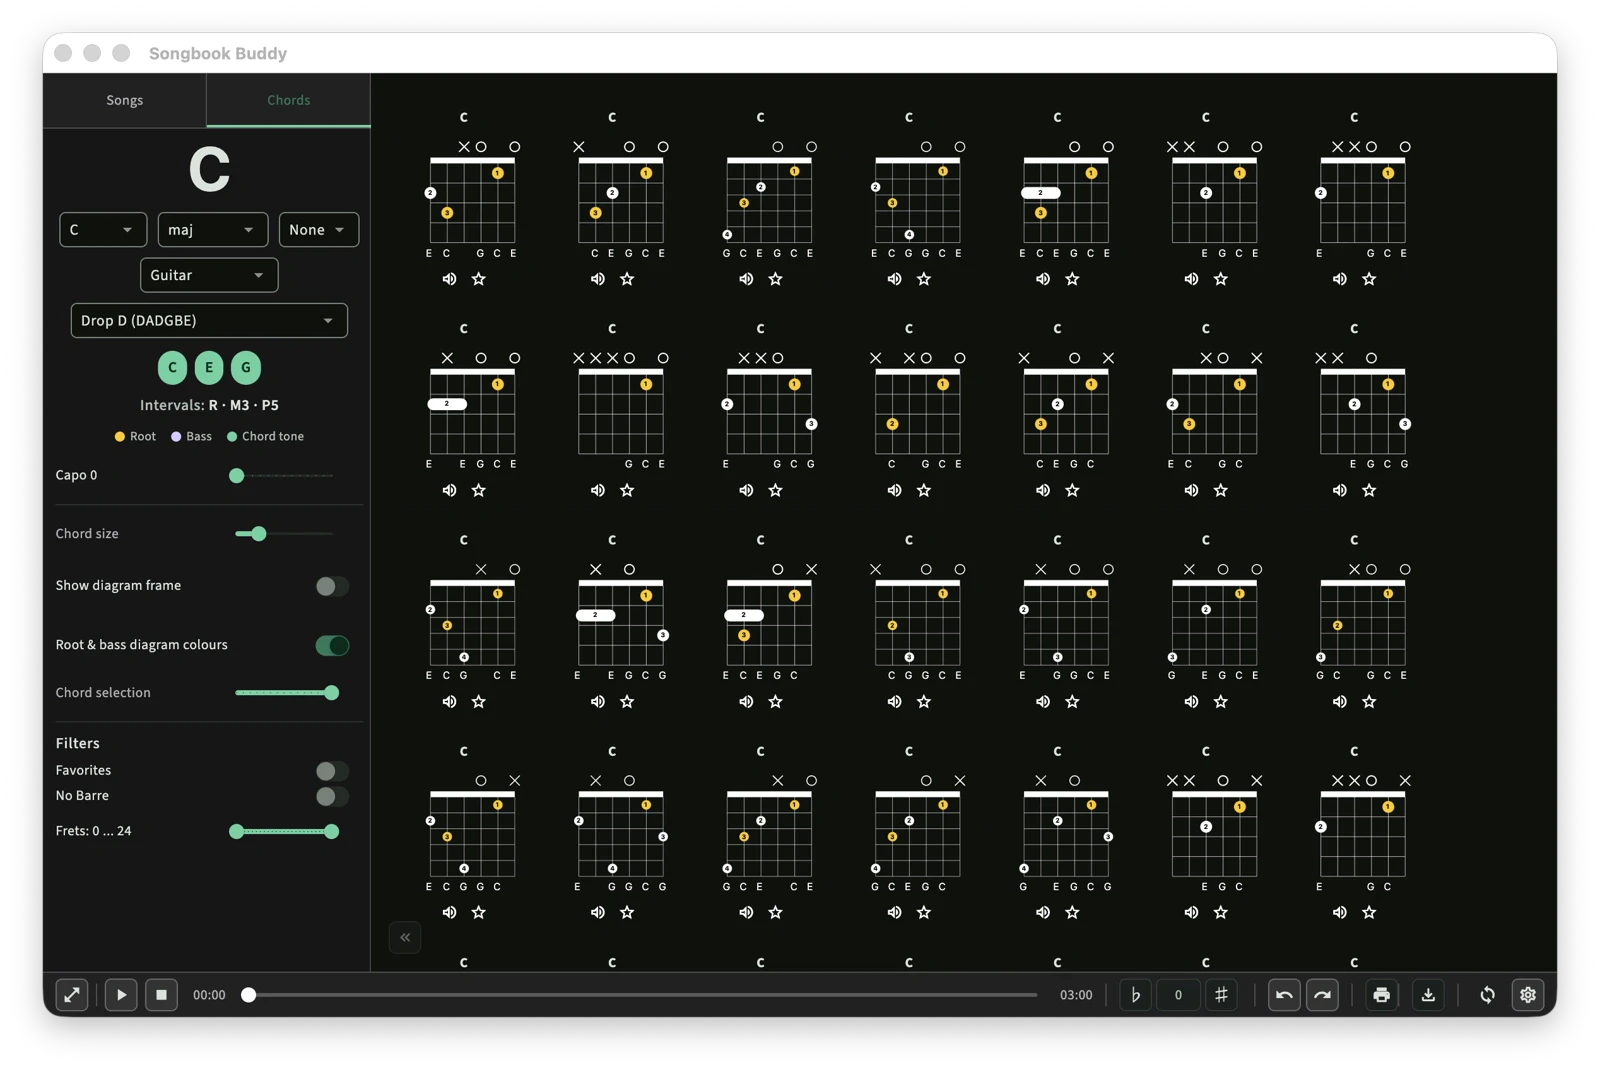
Task: Click the Filters heading
Action: pyautogui.click(x=78, y=743)
